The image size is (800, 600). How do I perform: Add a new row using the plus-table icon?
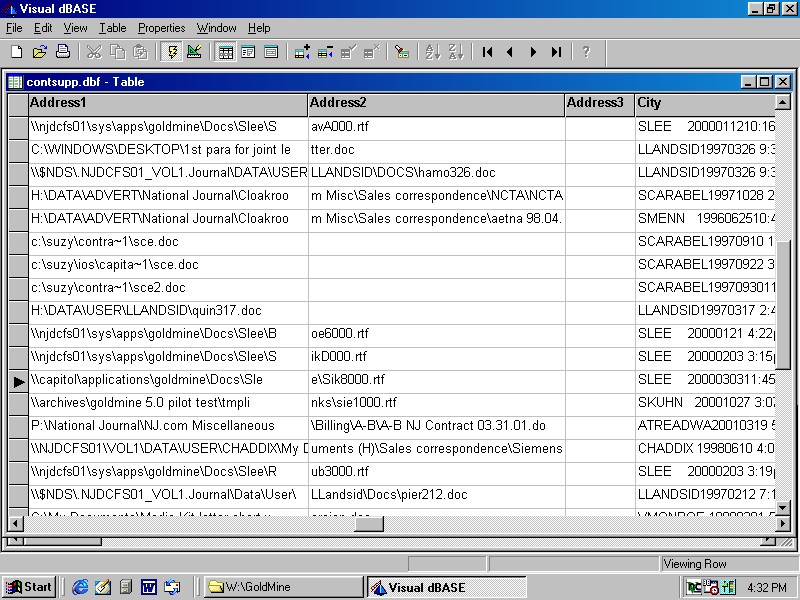pos(302,52)
